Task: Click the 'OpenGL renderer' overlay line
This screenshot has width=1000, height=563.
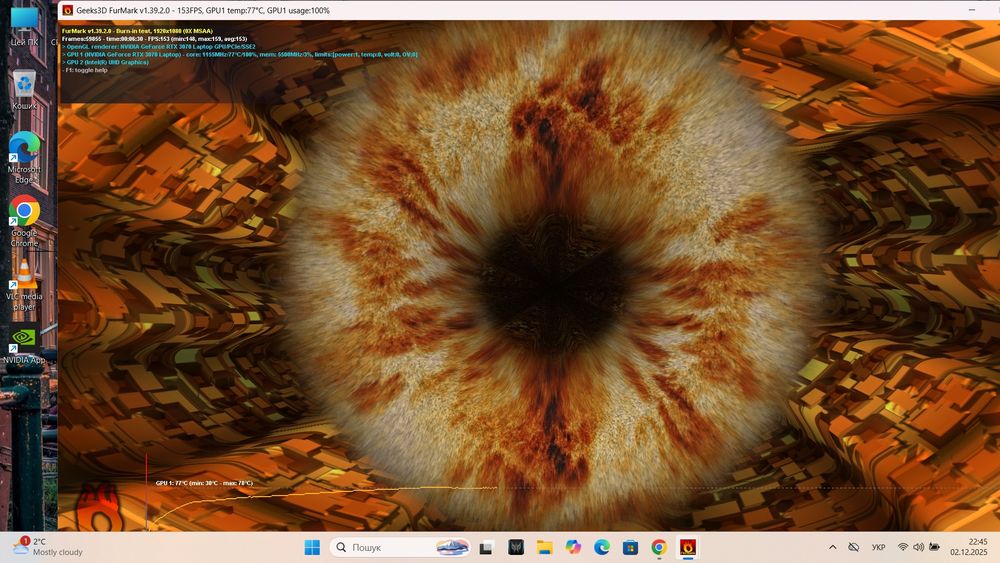Action: (159, 47)
